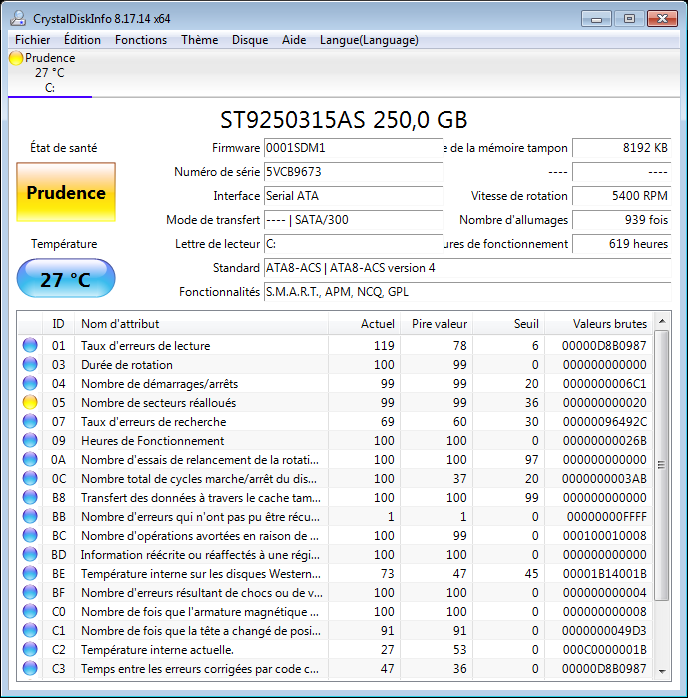Image resolution: width=688 pixels, height=698 pixels.
Task: Click the yellow Prudence disk icon in drive bar
Action: click(x=16, y=58)
